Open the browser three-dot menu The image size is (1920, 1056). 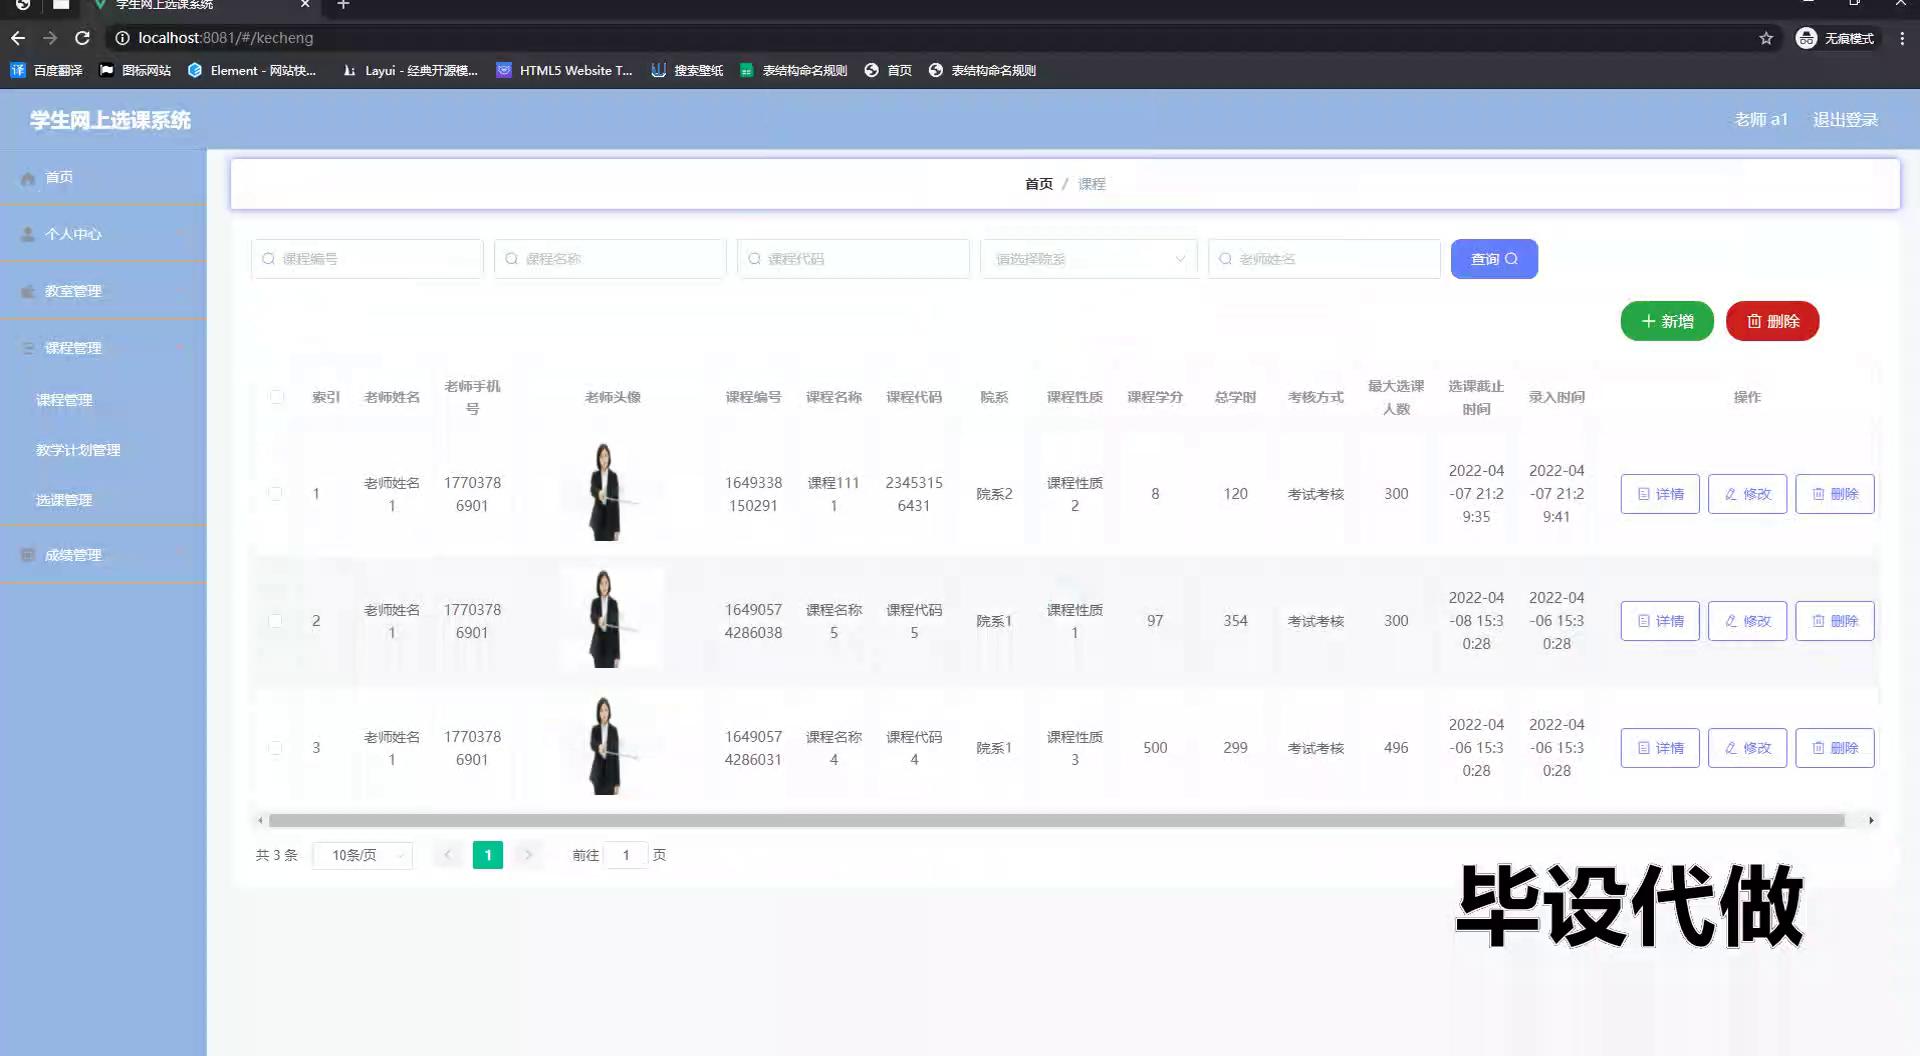pos(1902,38)
